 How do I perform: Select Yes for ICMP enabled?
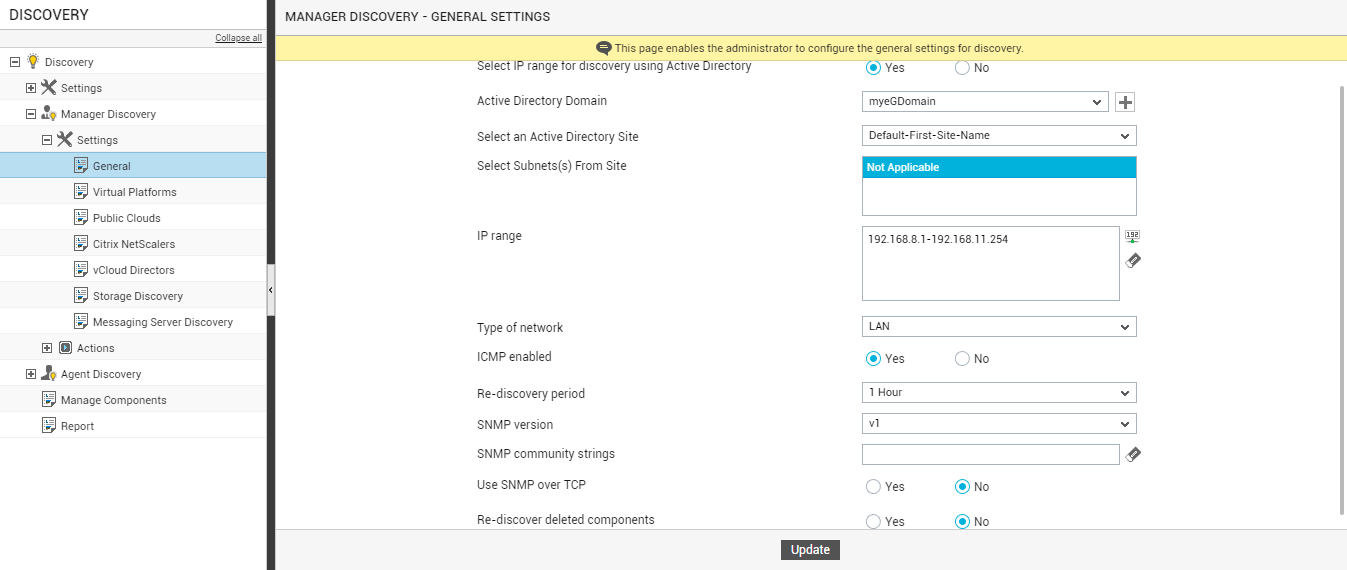[873, 358]
